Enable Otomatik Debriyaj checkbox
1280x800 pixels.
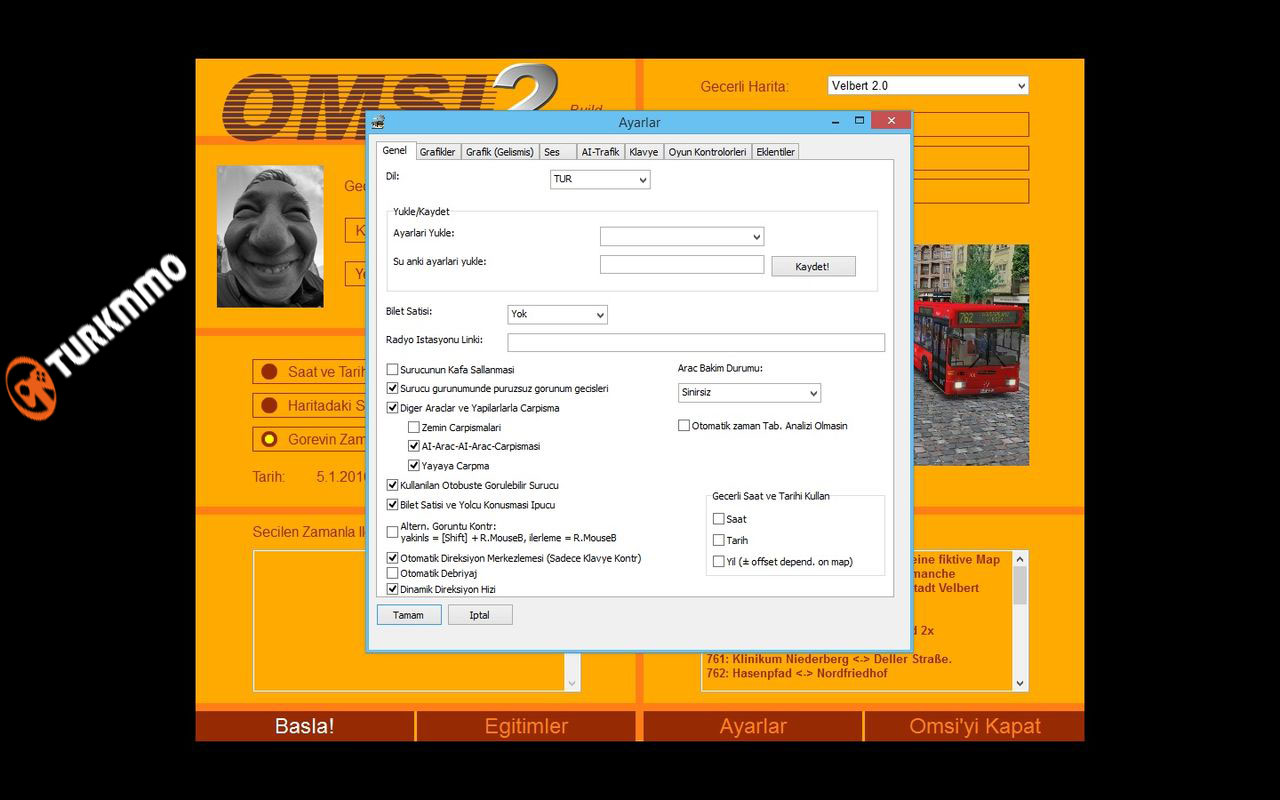393,573
